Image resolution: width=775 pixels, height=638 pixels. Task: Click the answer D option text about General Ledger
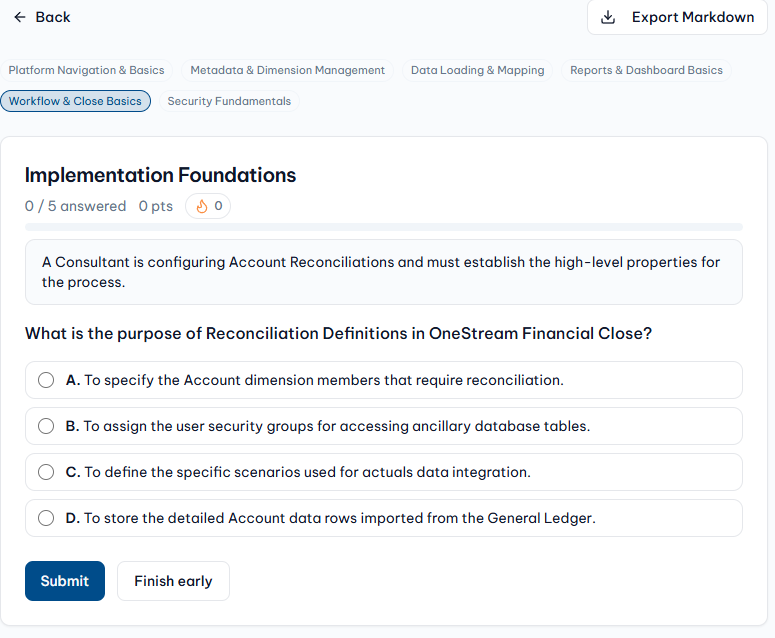tap(330, 518)
